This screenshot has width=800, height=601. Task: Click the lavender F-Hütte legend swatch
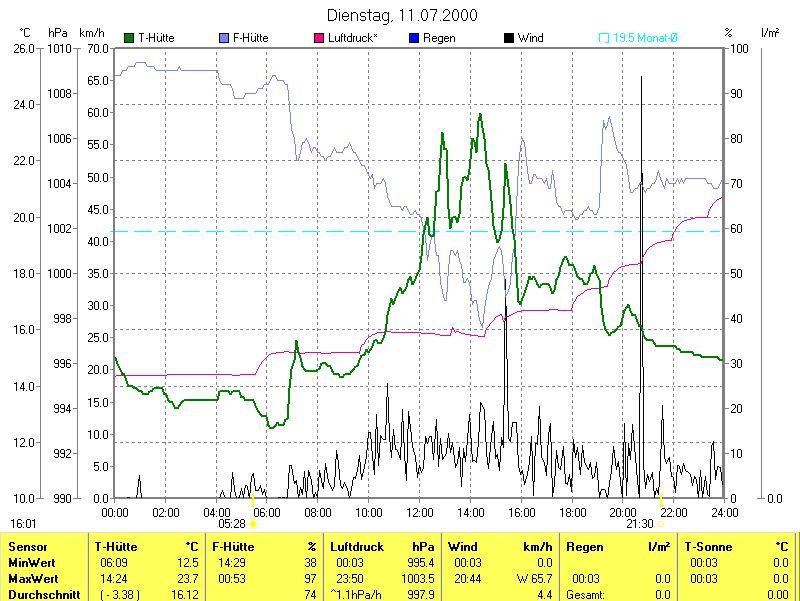pyautogui.click(x=224, y=38)
